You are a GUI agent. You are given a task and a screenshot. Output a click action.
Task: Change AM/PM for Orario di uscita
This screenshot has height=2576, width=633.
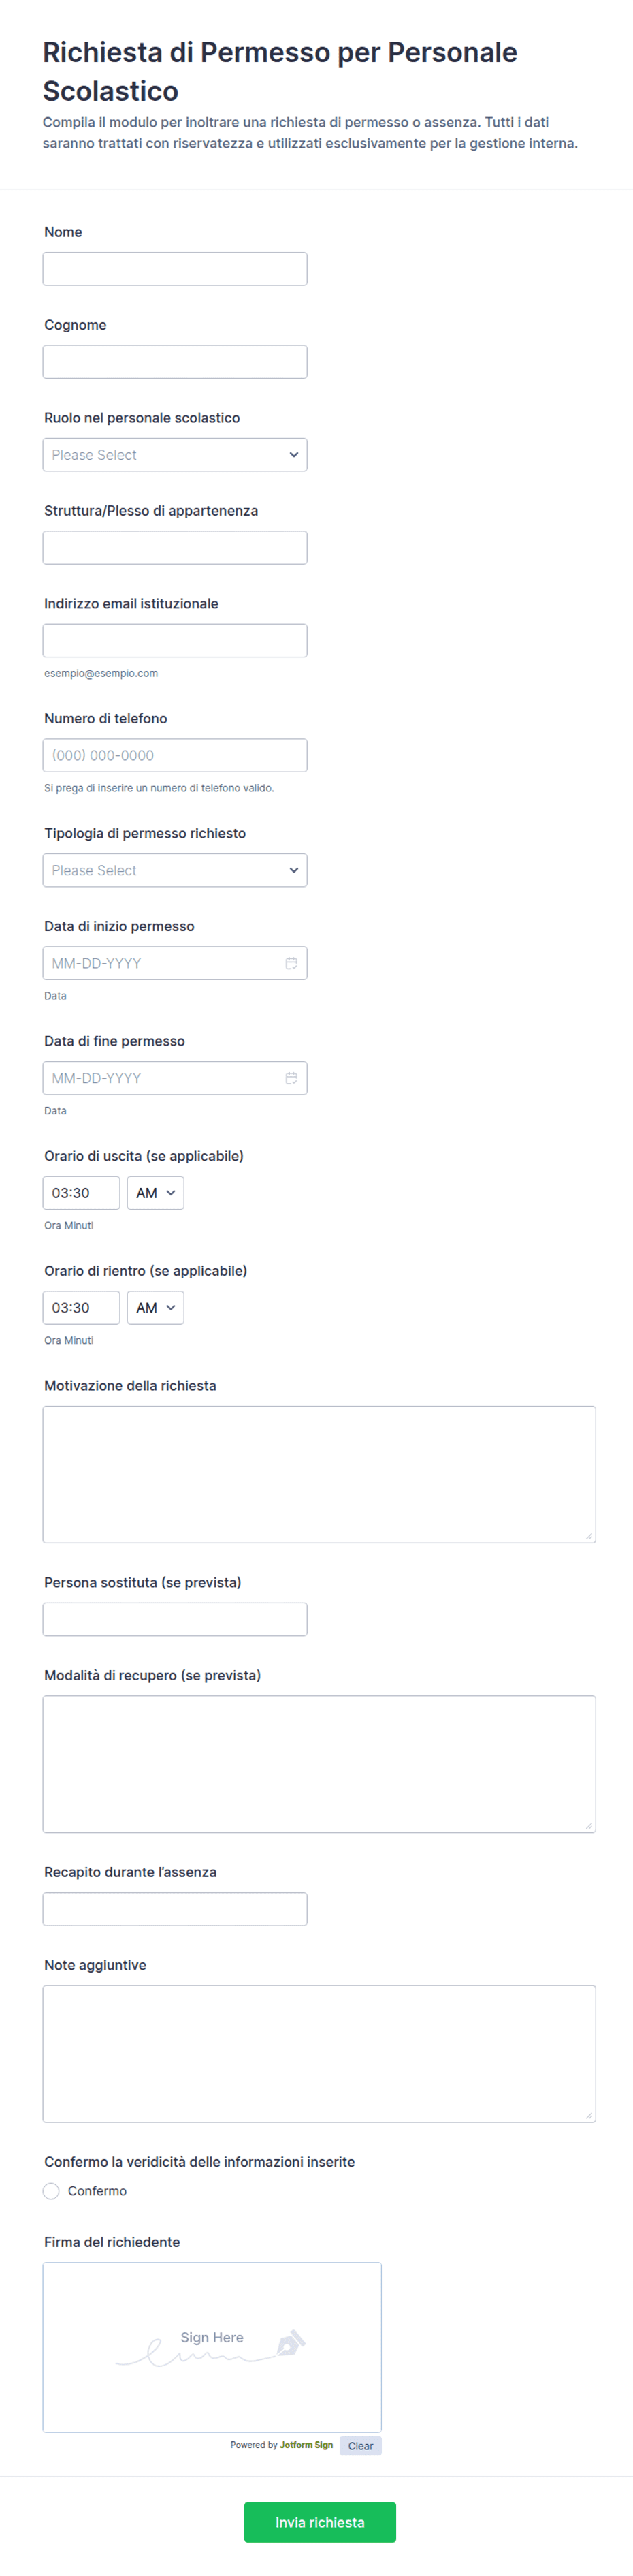tap(155, 1193)
